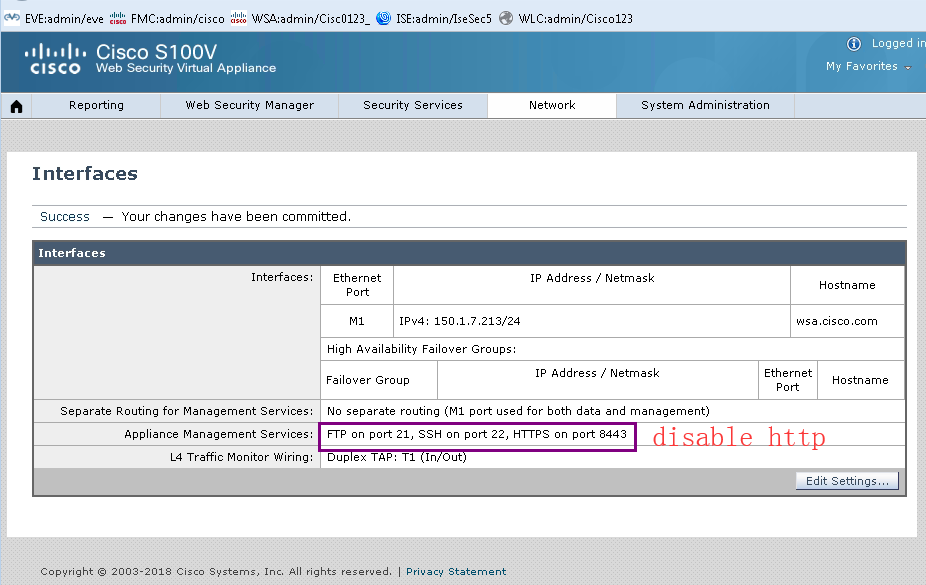
Task: Click the Edit Settings button
Action: [845, 481]
